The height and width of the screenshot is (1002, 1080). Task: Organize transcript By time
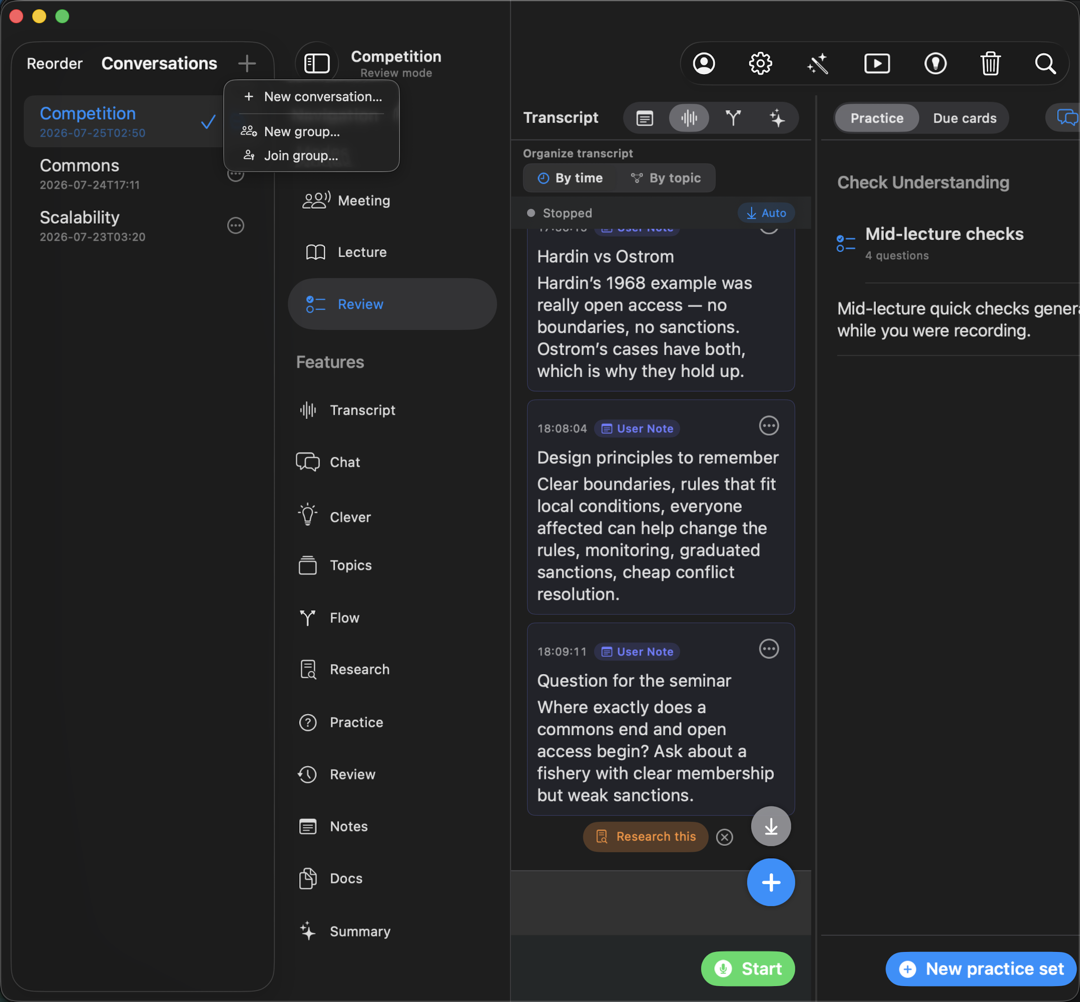[570, 178]
